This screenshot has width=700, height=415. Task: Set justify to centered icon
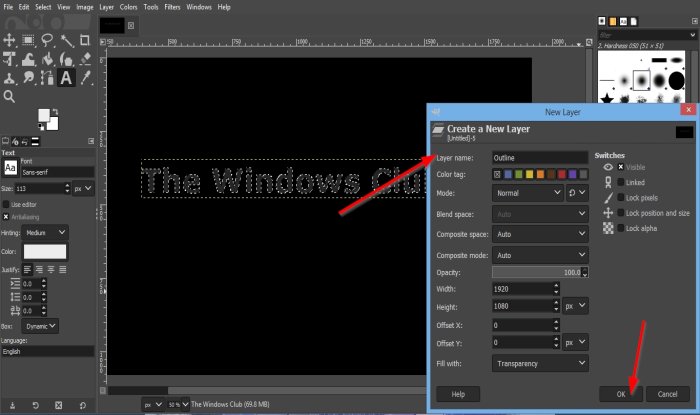[x=51, y=270]
